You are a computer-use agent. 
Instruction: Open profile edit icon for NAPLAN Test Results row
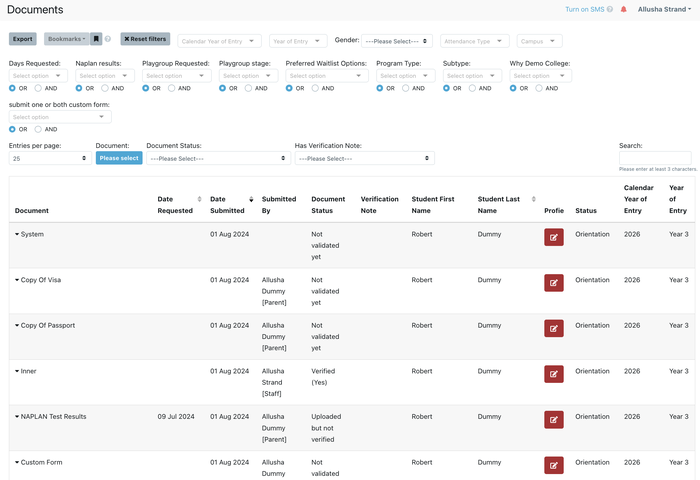coord(553,419)
